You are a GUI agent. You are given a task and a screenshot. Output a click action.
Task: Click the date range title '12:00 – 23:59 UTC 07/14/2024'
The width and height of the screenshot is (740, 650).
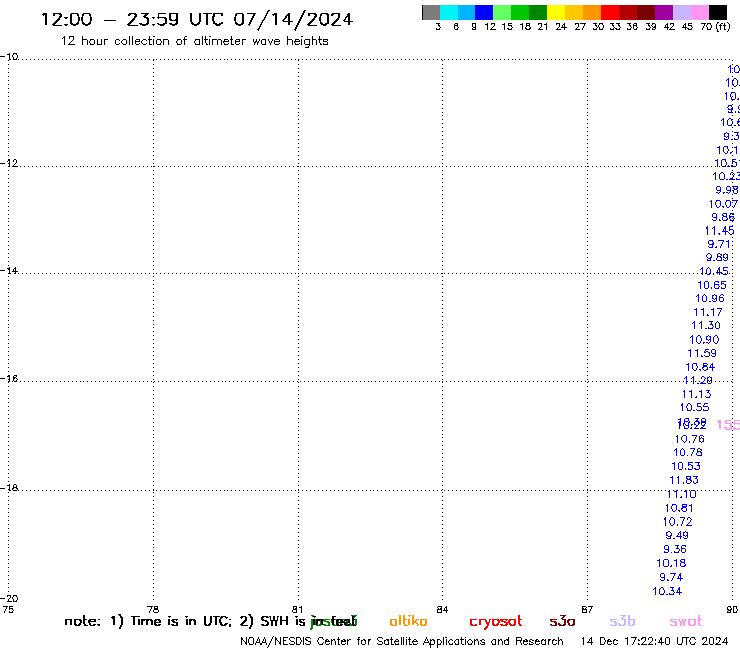tap(197, 20)
